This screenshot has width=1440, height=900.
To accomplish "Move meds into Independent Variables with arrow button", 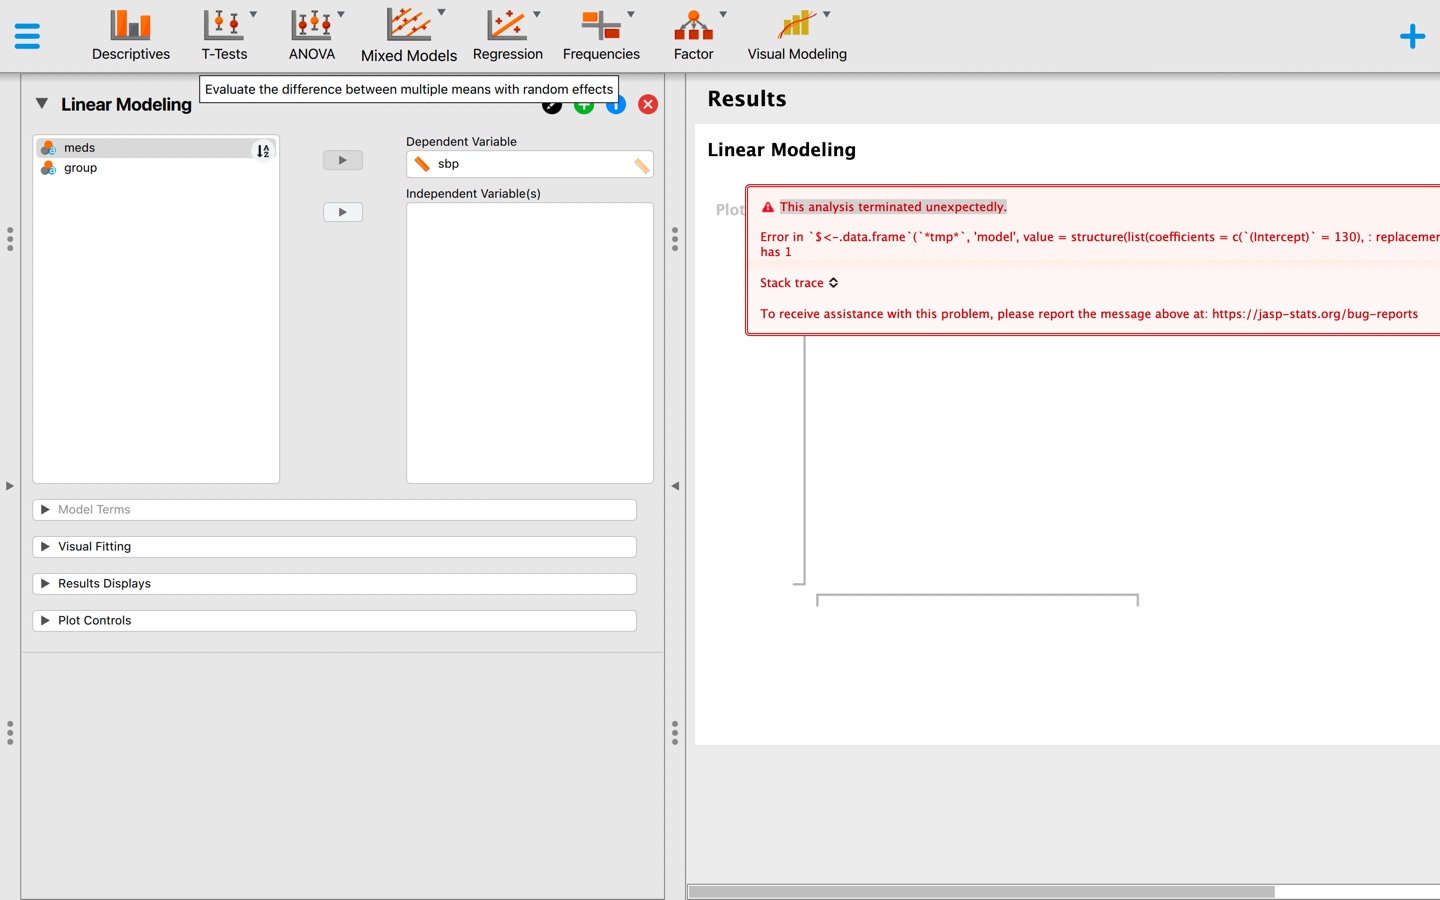I will point(342,212).
